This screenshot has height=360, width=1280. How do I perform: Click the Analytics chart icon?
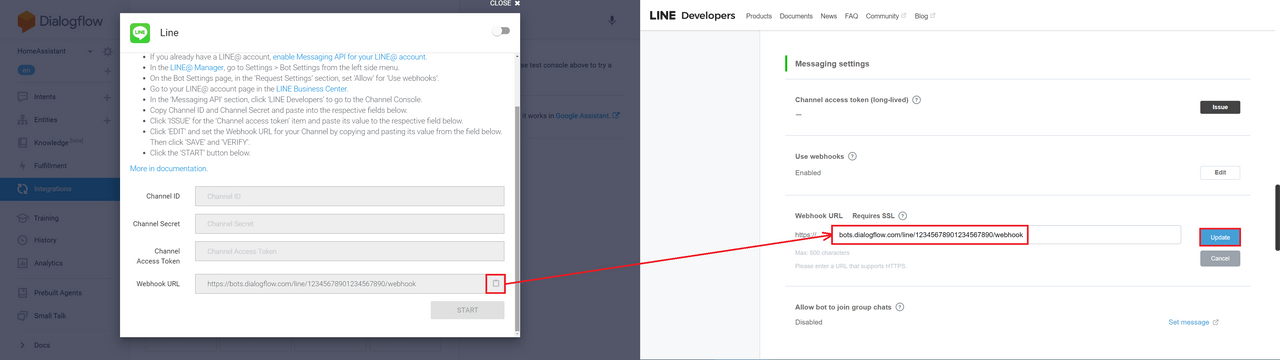(x=22, y=263)
